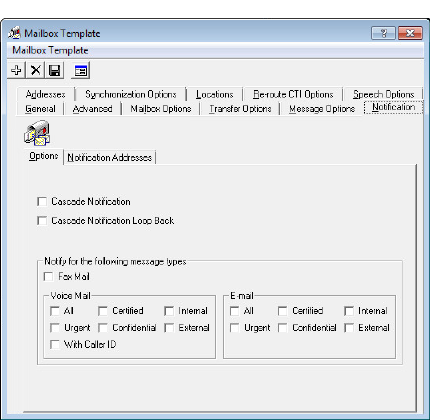Enable Voice Mail With Caller ID
This screenshot has width=430, height=420.
[x=55, y=344]
